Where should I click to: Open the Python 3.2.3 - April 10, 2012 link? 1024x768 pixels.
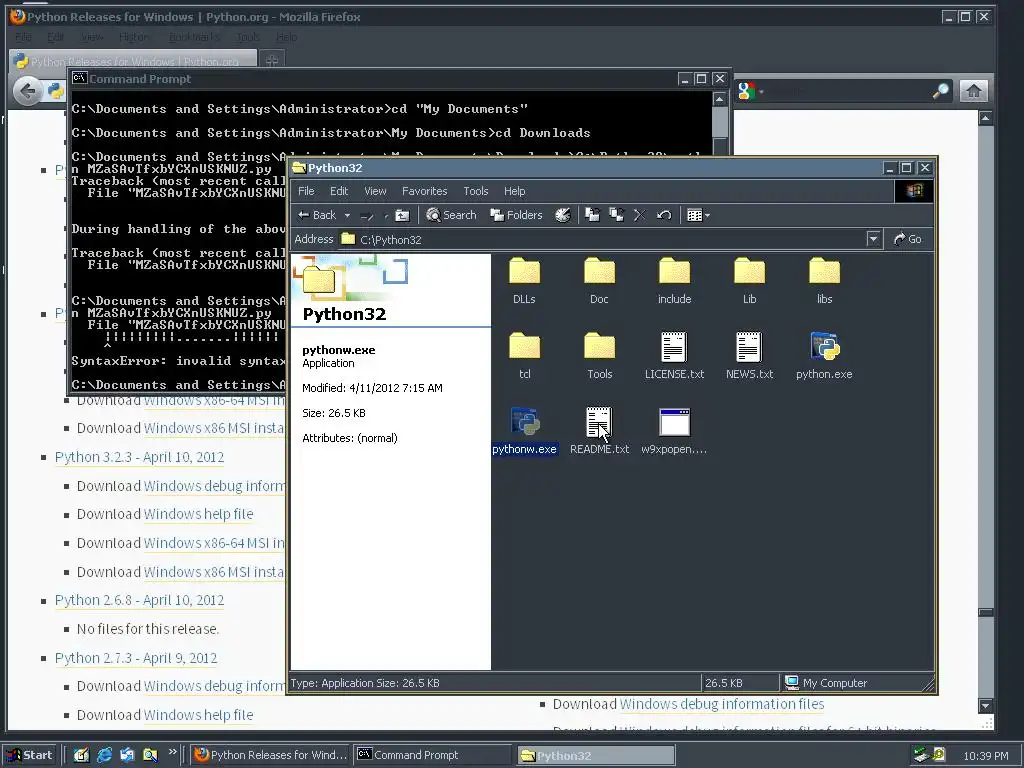[139, 457]
